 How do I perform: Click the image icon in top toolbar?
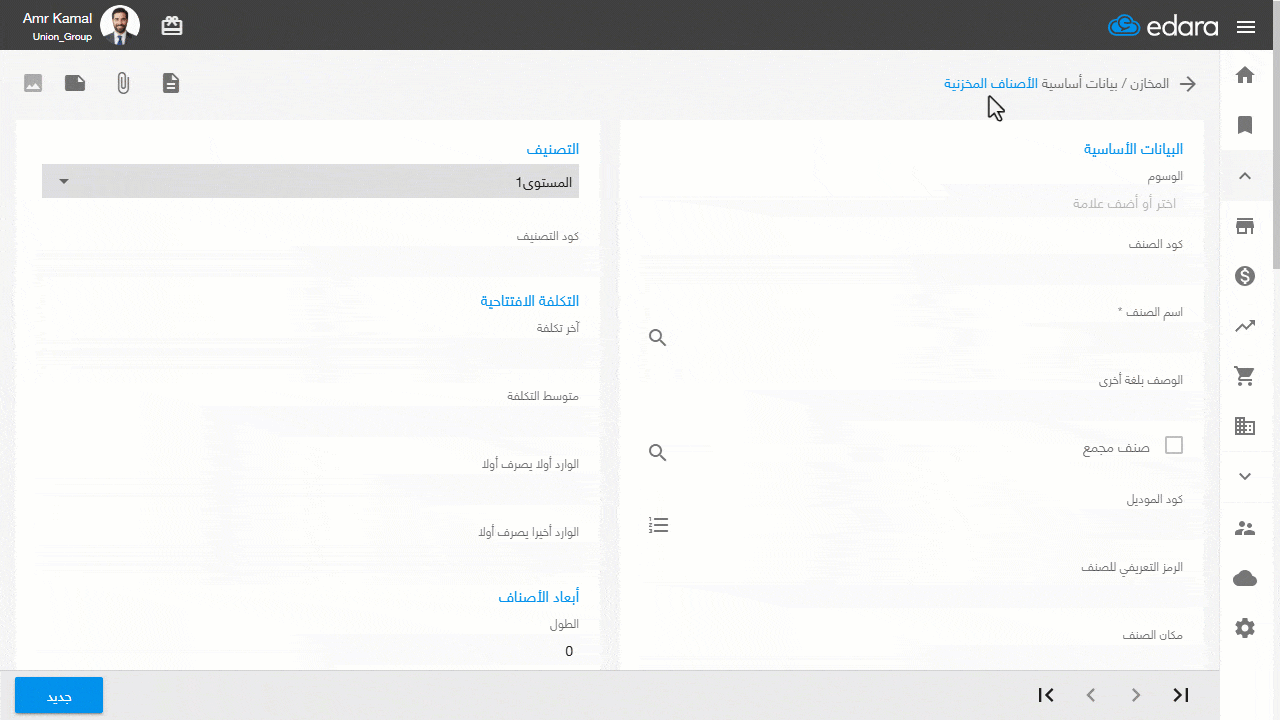[x=33, y=83]
